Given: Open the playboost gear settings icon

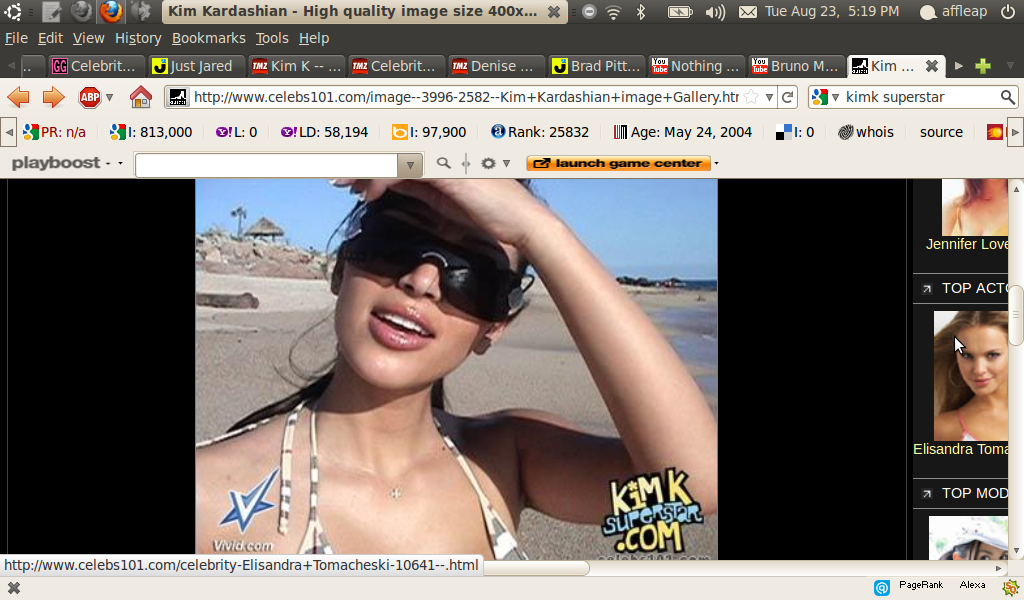Looking at the screenshot, I should pyautogui.click(x=488, y=163).
